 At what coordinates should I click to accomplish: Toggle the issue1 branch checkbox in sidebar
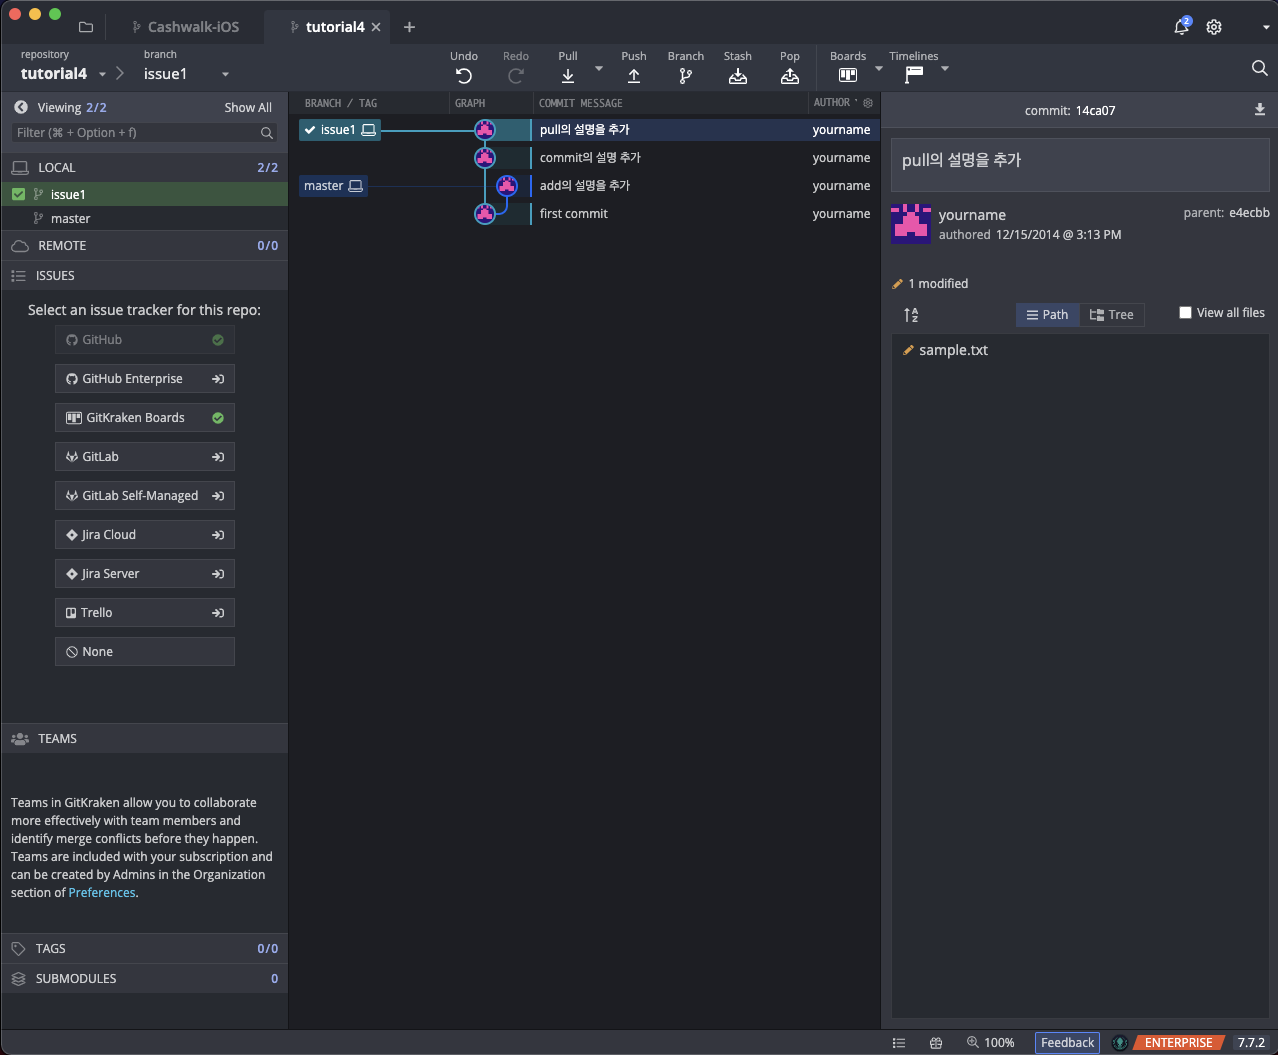click(x=19, y=194)
